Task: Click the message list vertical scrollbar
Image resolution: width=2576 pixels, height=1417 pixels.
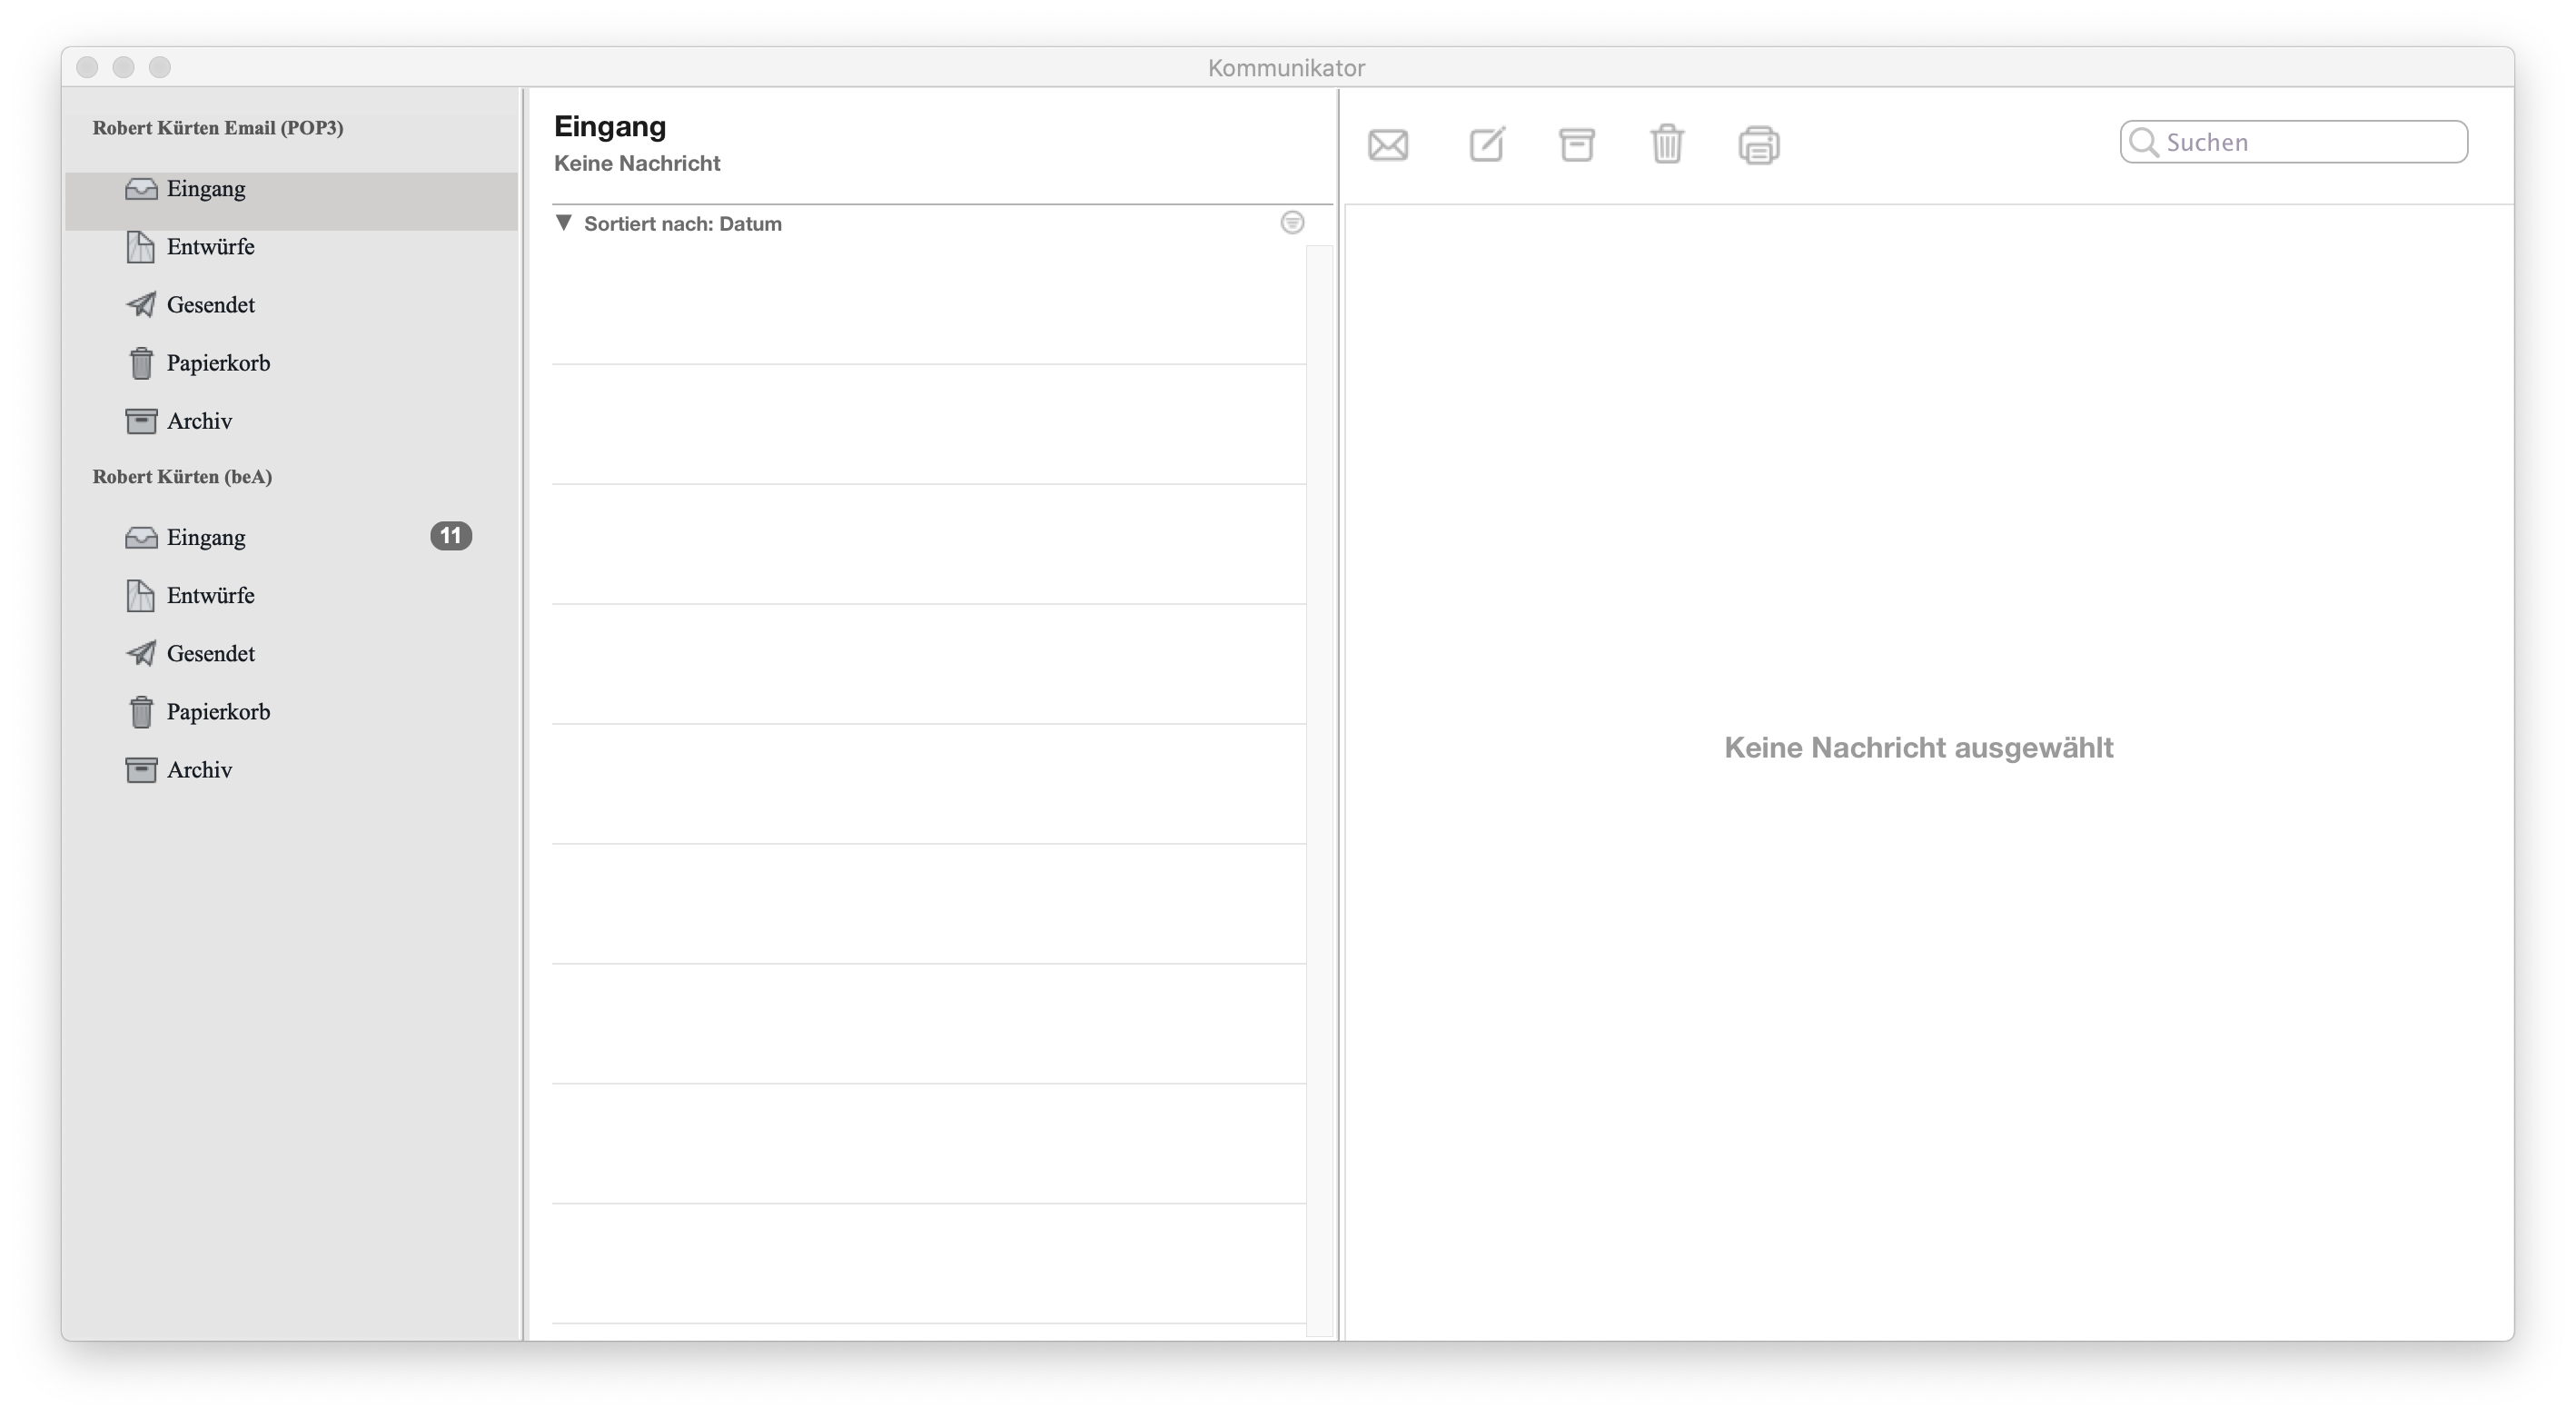Action: (x=1320, y=790)
